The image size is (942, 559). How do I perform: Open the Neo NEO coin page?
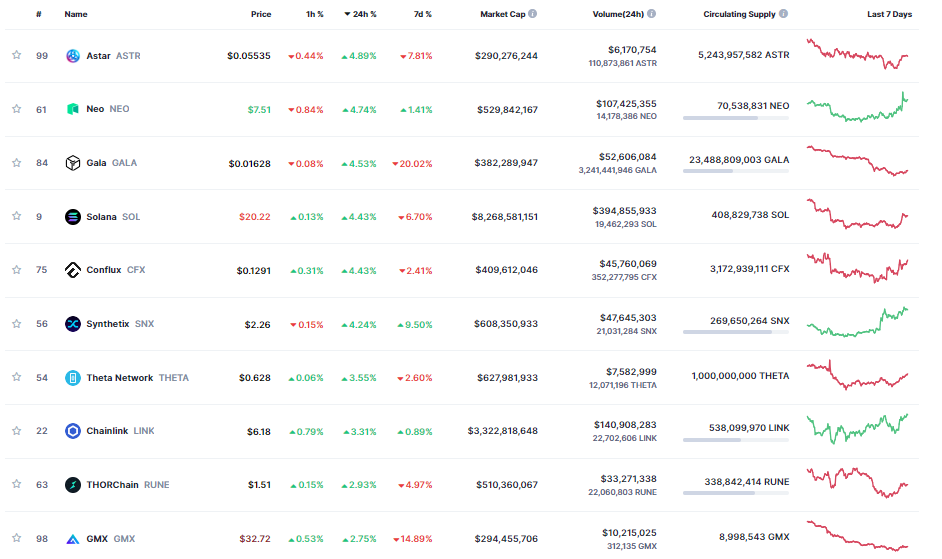click(108, 109)
